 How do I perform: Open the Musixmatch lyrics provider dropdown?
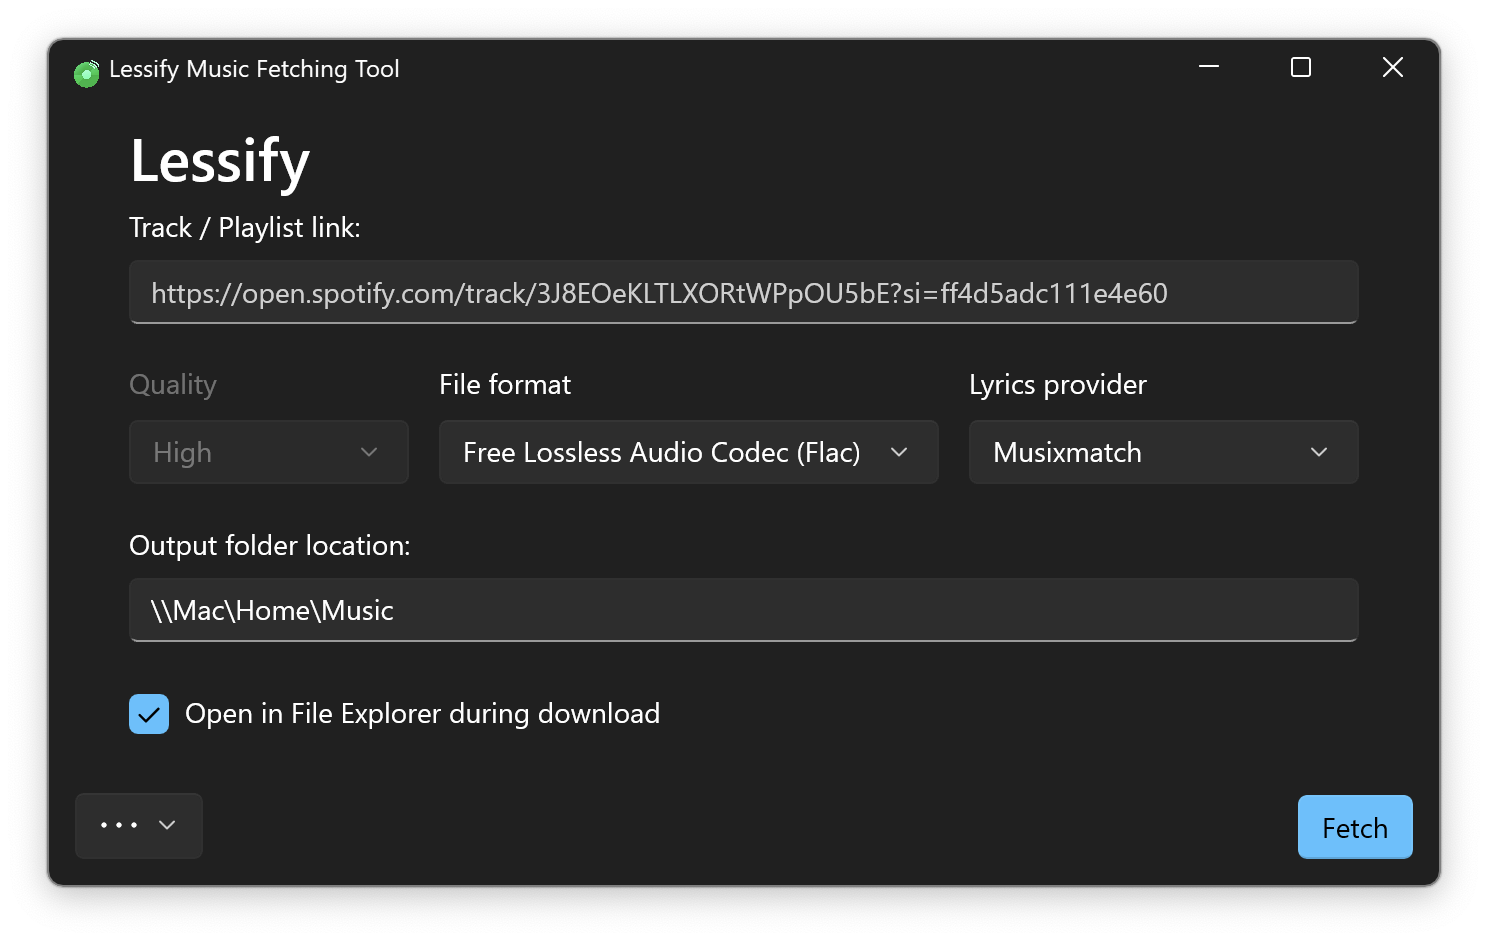(x=1163, y=452)
